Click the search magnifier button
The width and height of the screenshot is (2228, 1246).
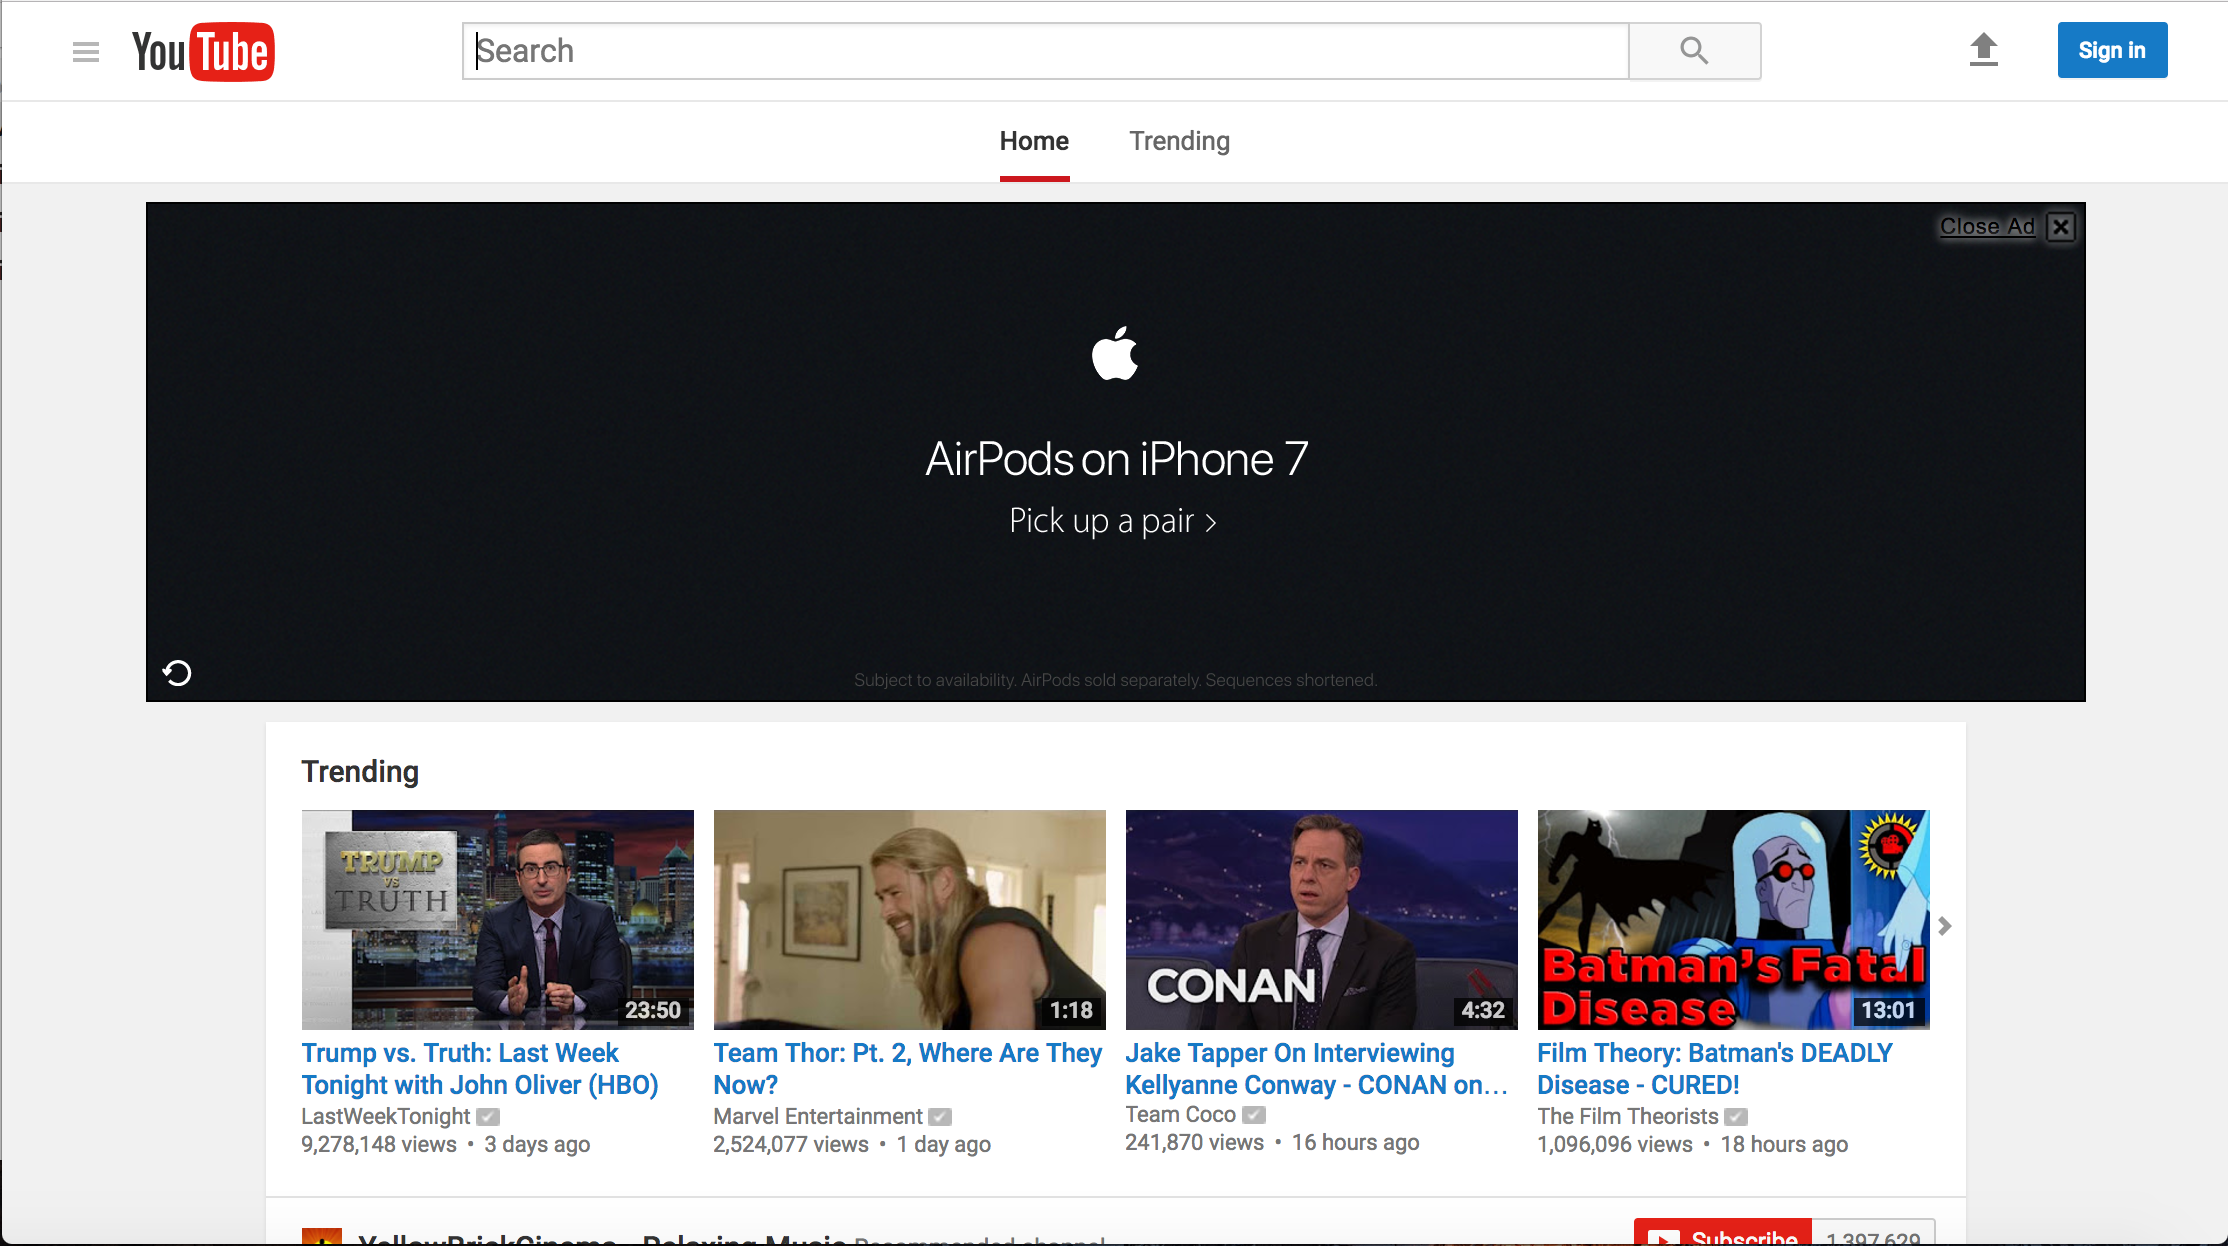tap(1694, 51)
